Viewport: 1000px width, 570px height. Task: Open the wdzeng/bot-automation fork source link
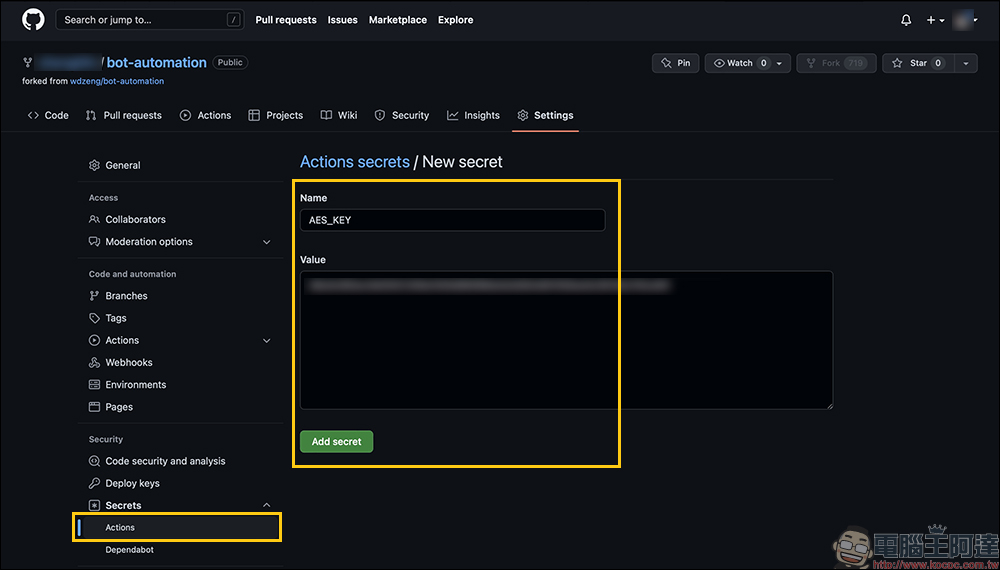click(x=117, y=81)
